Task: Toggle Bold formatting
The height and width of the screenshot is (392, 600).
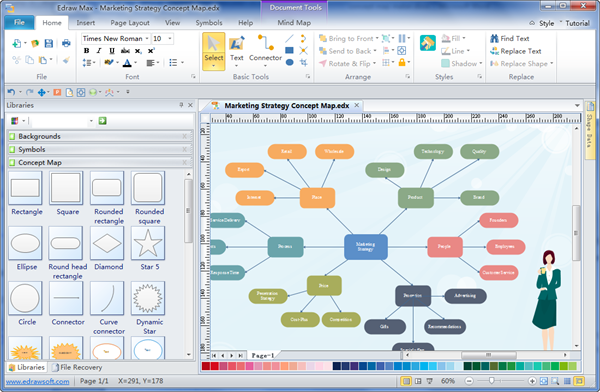Action: tap(86, 51)
